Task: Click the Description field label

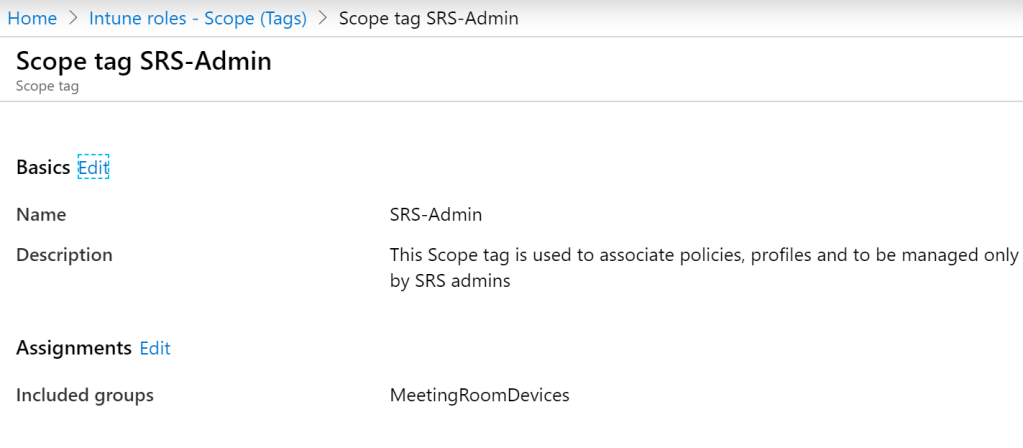Action: (x=64, y=255)
